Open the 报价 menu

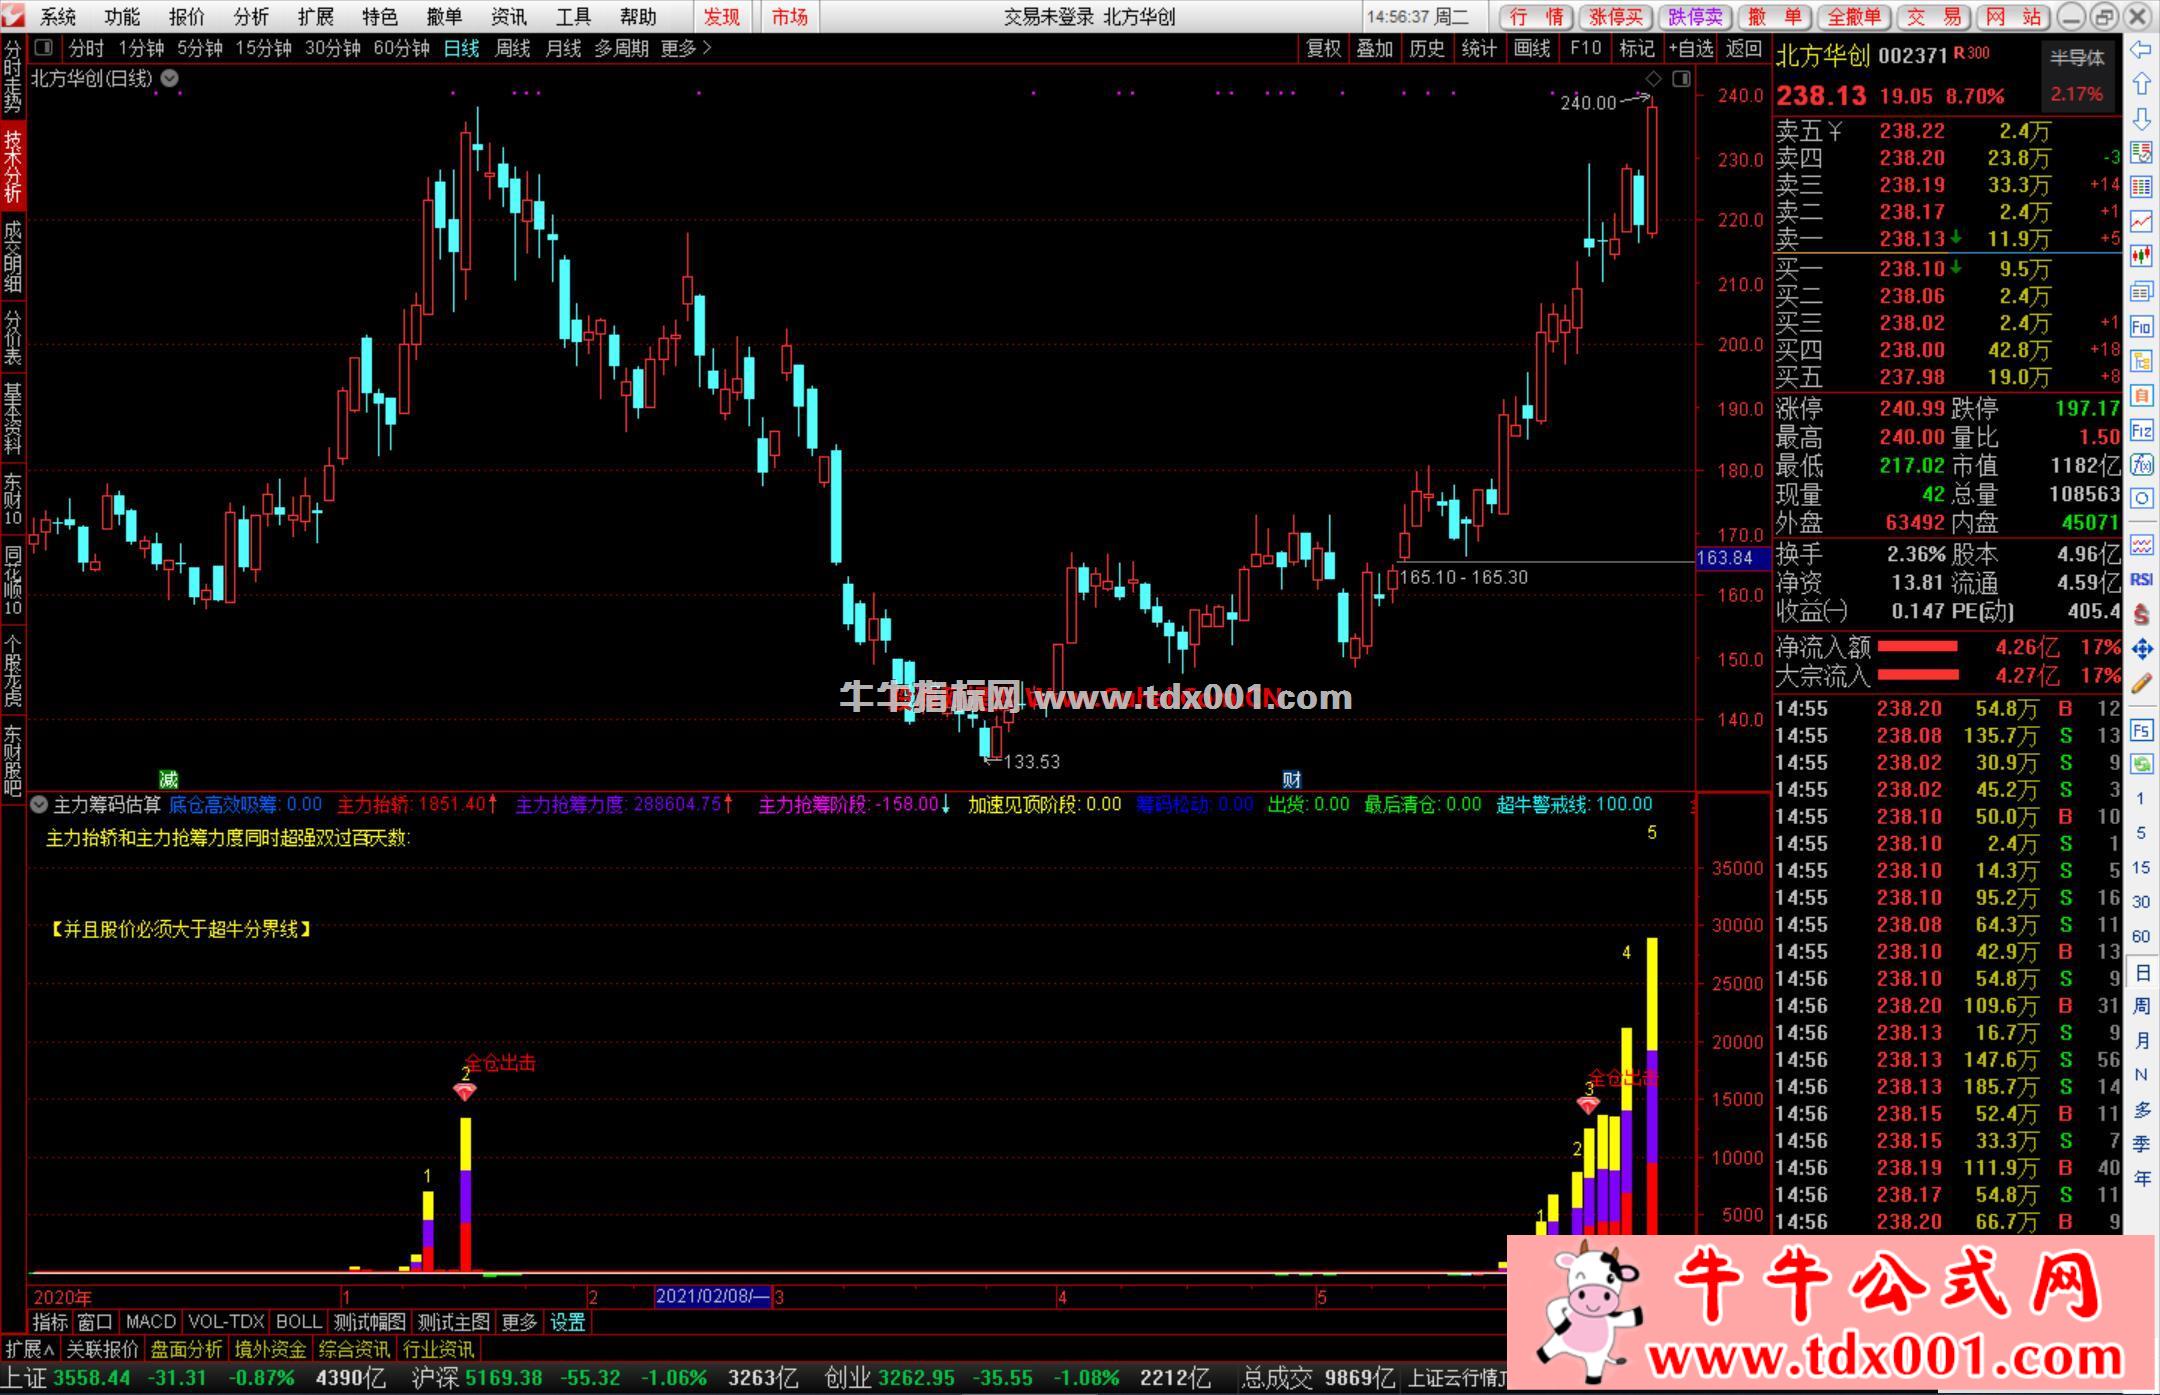point(186,17)
